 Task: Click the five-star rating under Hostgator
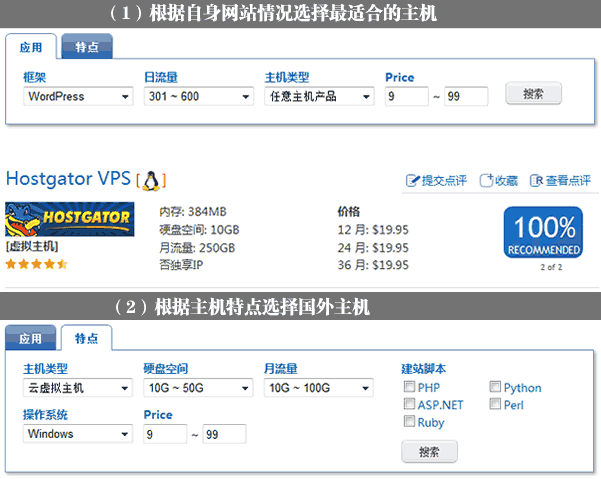tap(37, 264)
